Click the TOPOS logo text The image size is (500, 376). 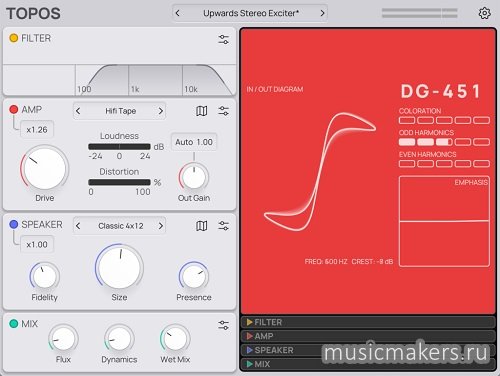tap(33, 14)
